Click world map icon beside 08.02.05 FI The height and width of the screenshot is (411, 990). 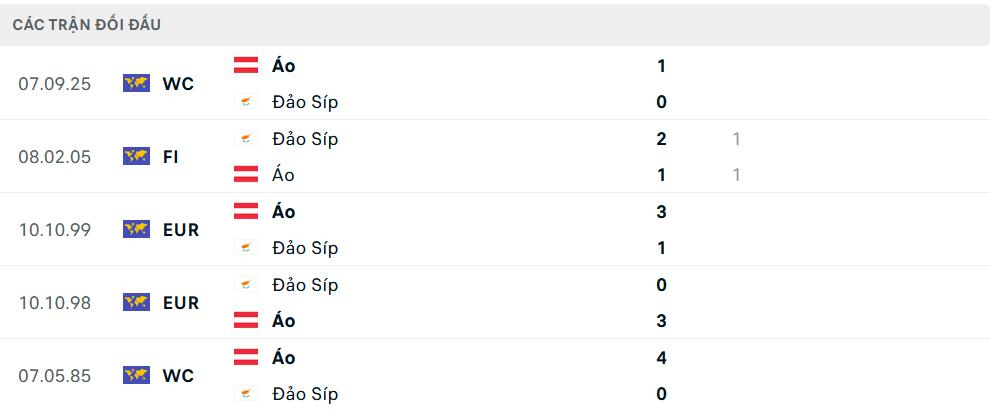[x=136, y=156]
